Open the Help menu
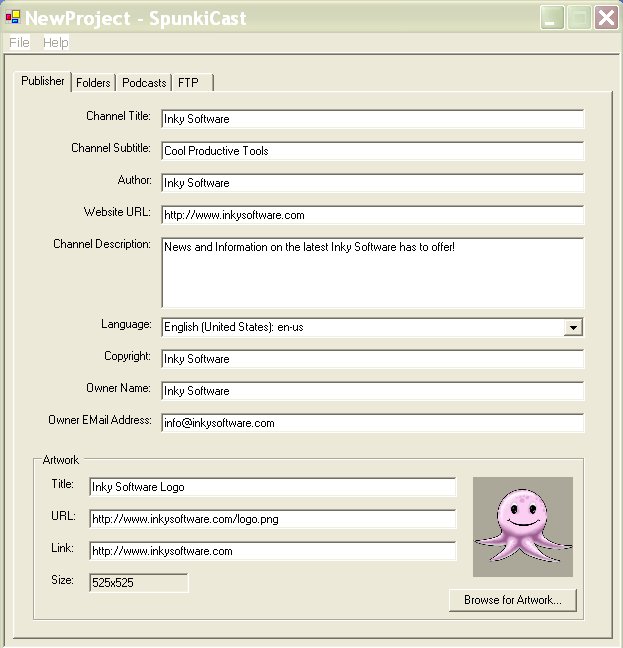 pyautogui.click(x=56, y=43)
